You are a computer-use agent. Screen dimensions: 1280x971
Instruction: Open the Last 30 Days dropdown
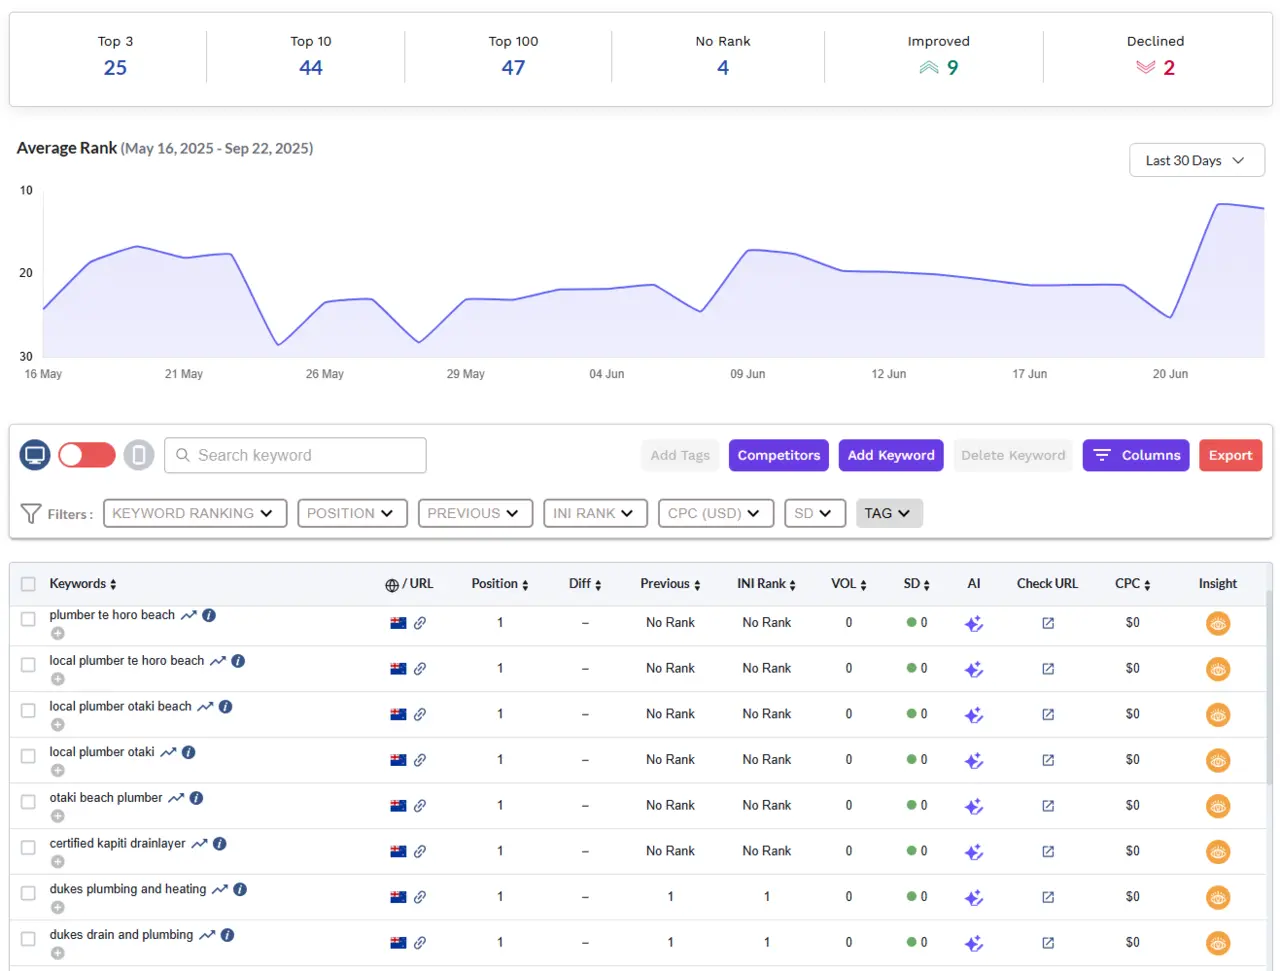tap(1196, 160)
